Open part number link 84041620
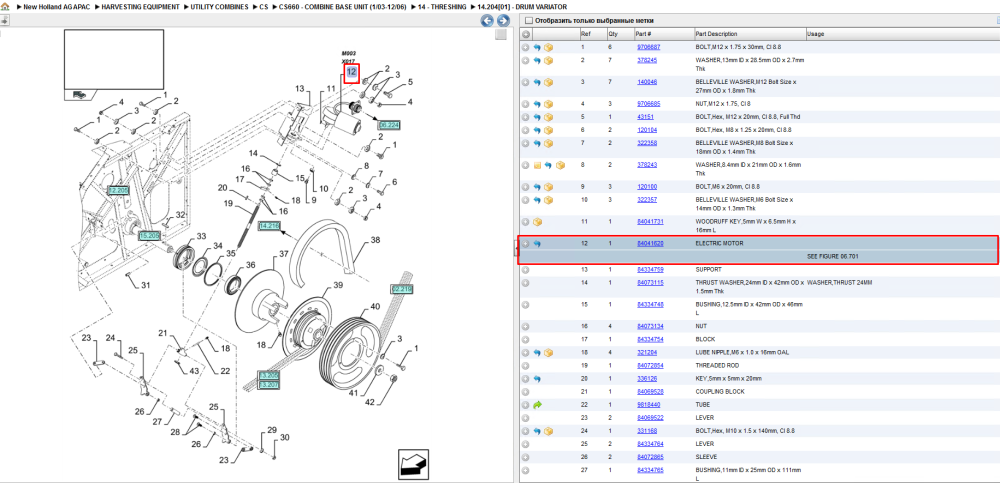This screenshot has height=483, width=1000. click(650, 244)
